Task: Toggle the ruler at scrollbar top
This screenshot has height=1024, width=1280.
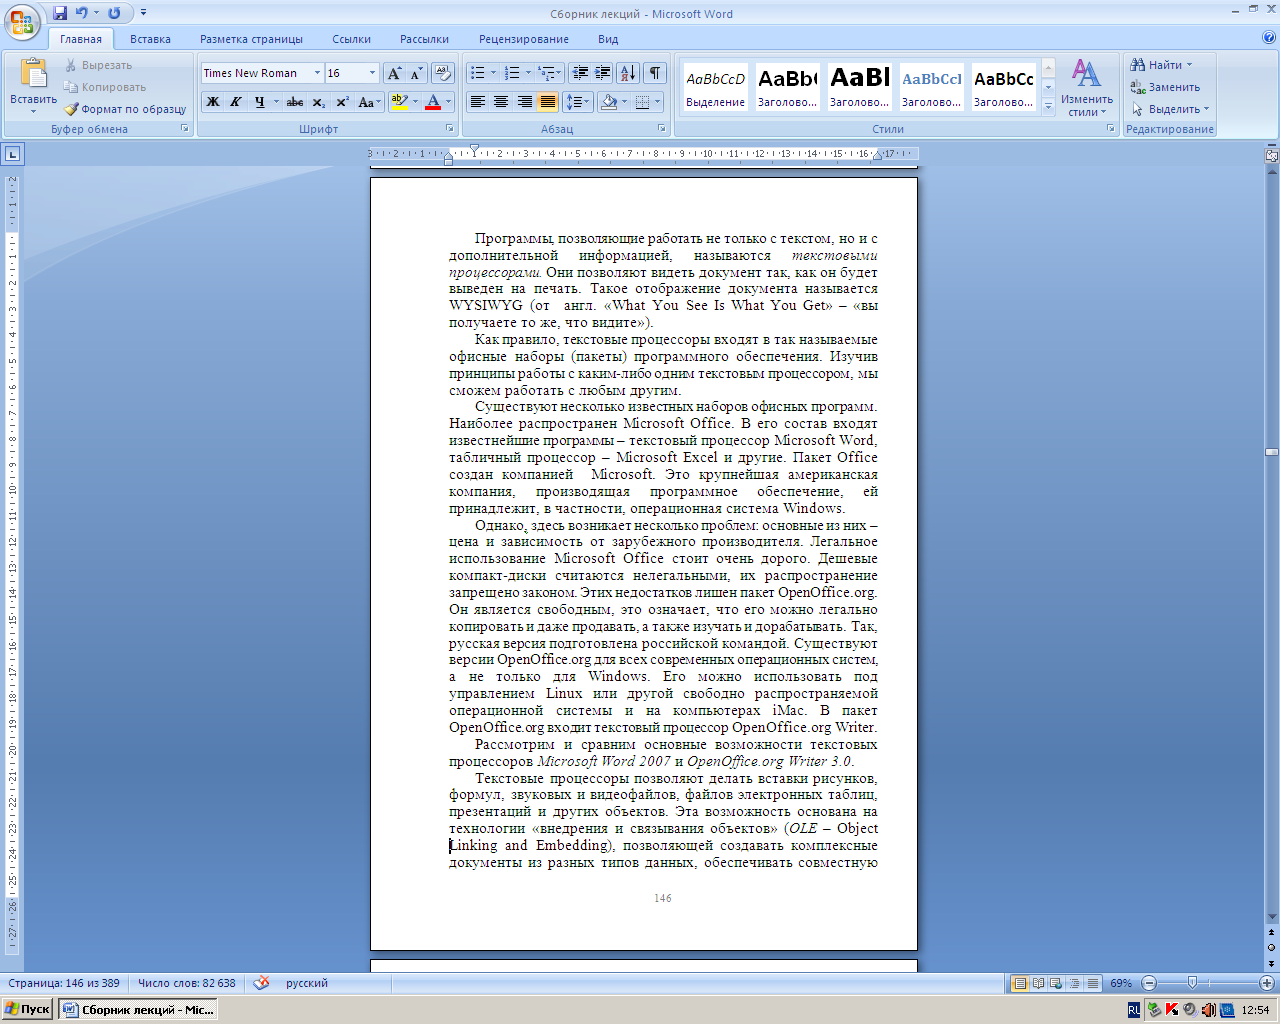Action: tap(1272, 156)
